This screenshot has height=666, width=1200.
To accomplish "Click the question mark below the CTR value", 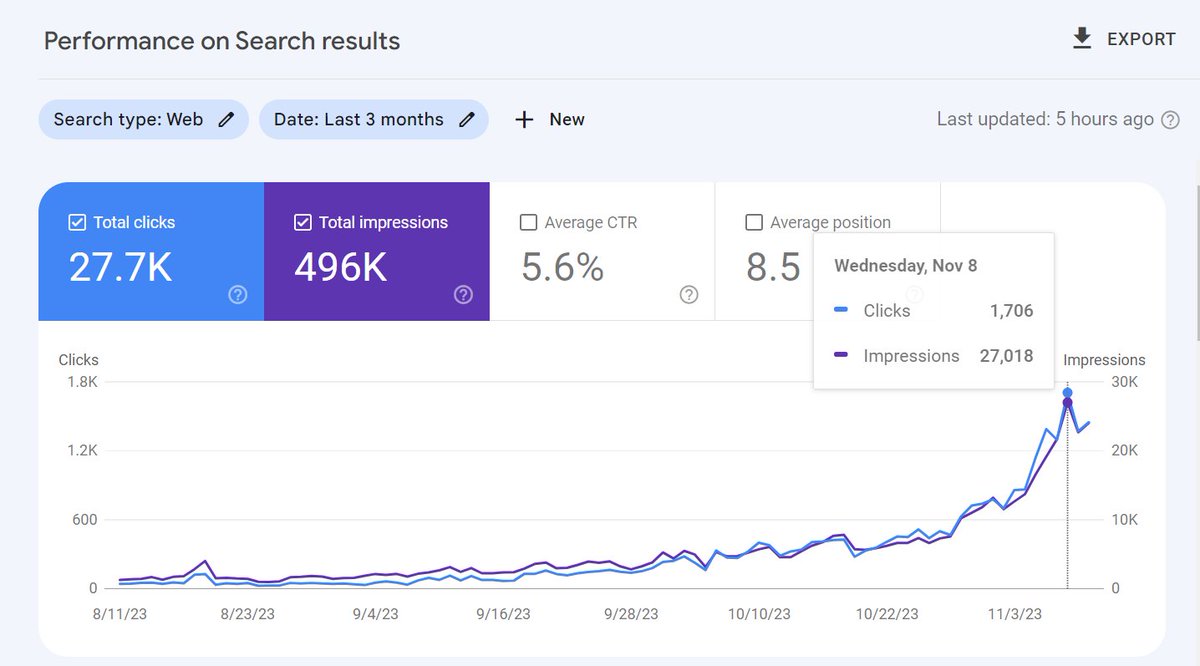I will tap(688, 295).
